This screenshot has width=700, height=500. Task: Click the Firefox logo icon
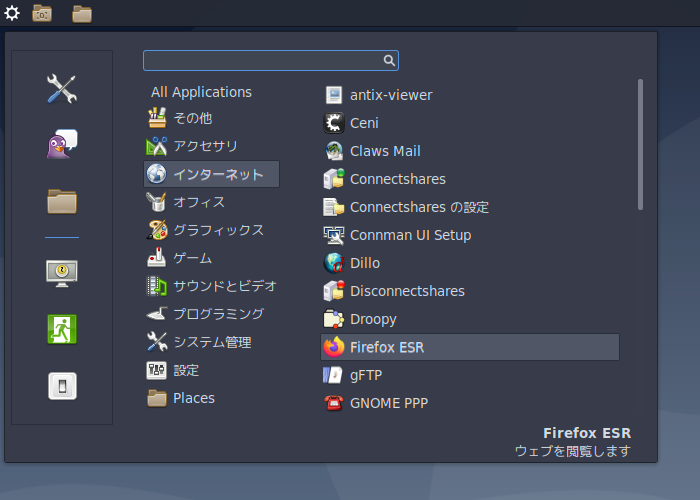(x=333, y=347)
